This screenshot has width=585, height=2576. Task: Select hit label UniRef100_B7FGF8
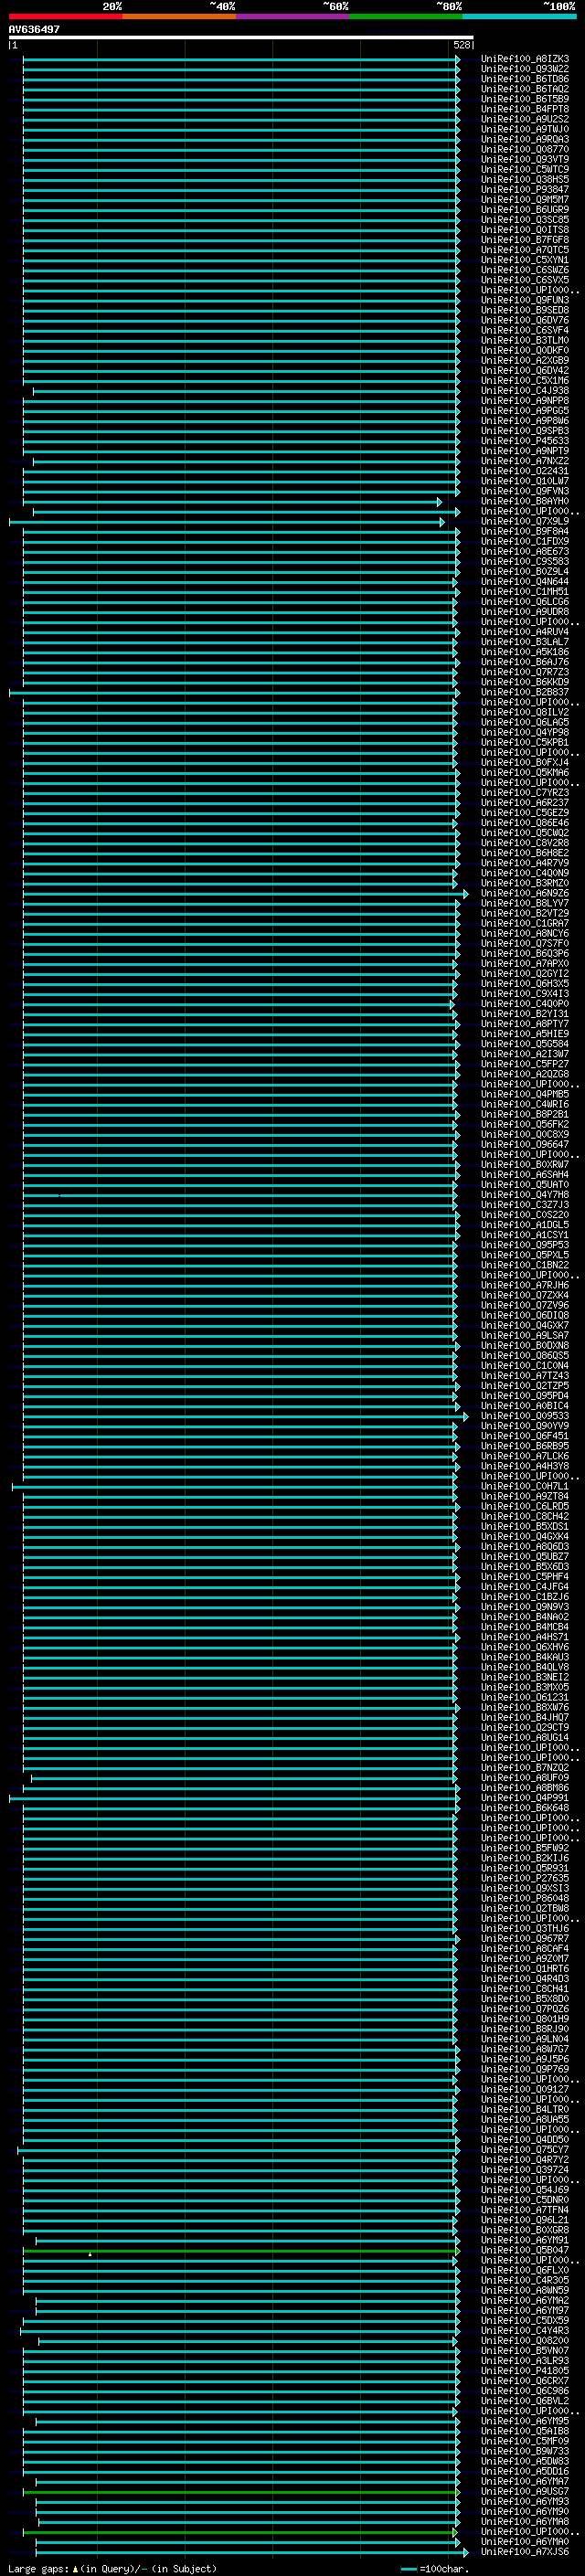pos(525,240)
